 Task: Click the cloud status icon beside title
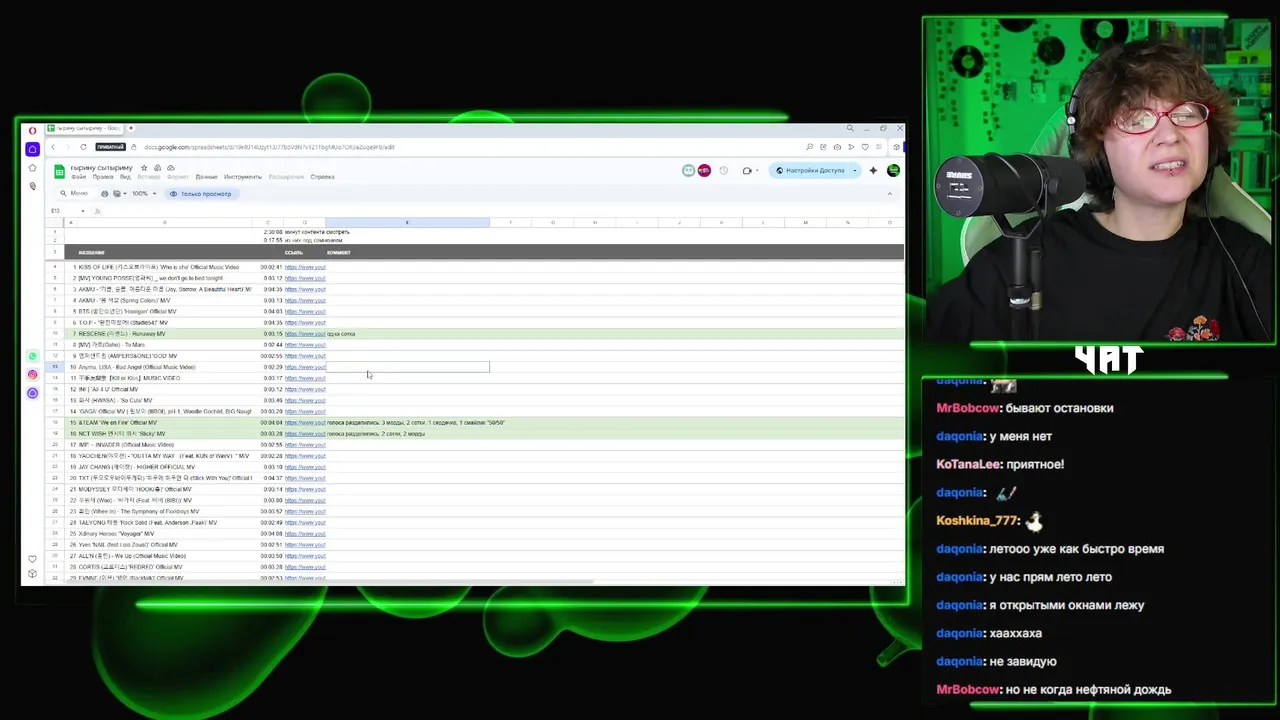coord(171,168)
